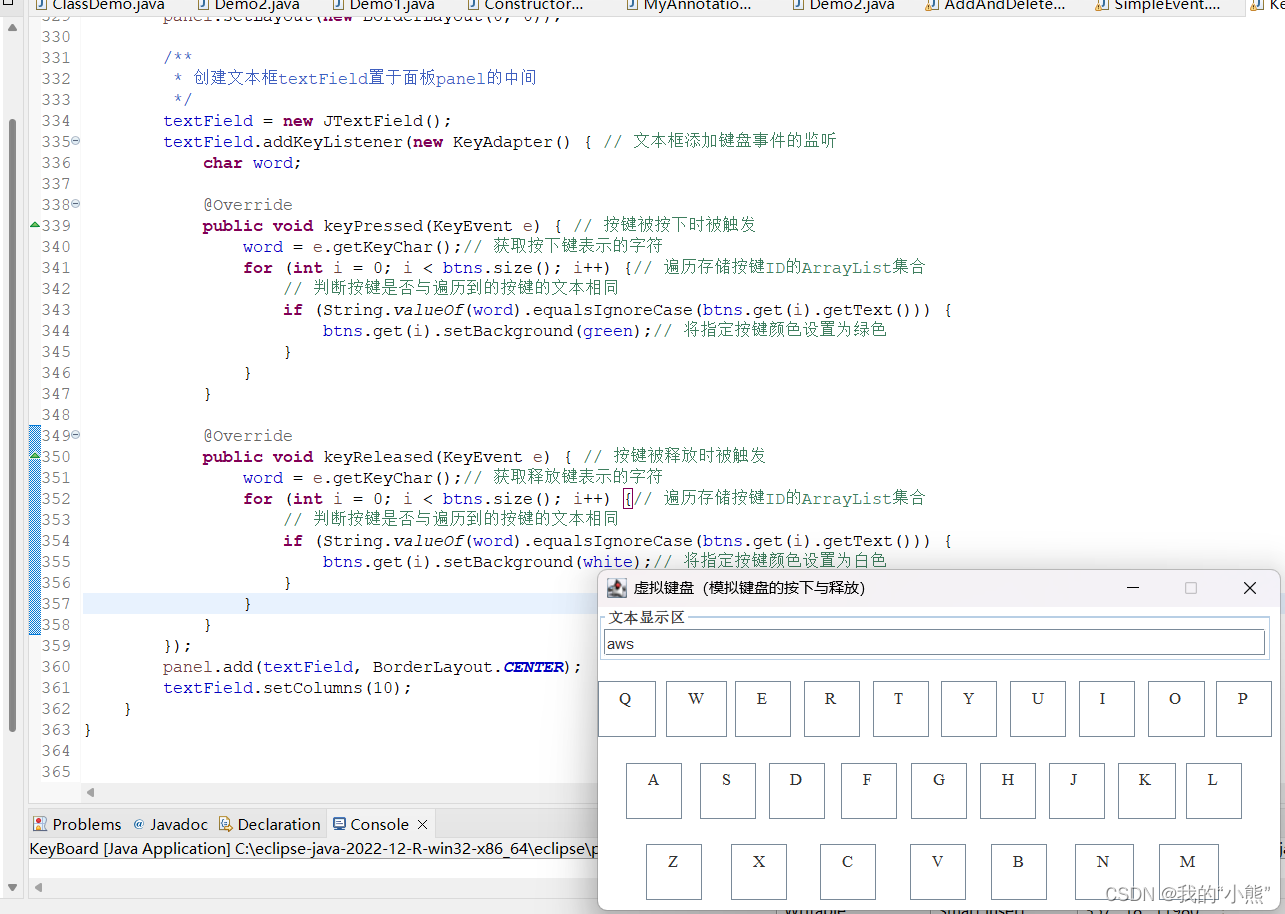
Task: Click the D key button
Action: (x=796, y=791)
